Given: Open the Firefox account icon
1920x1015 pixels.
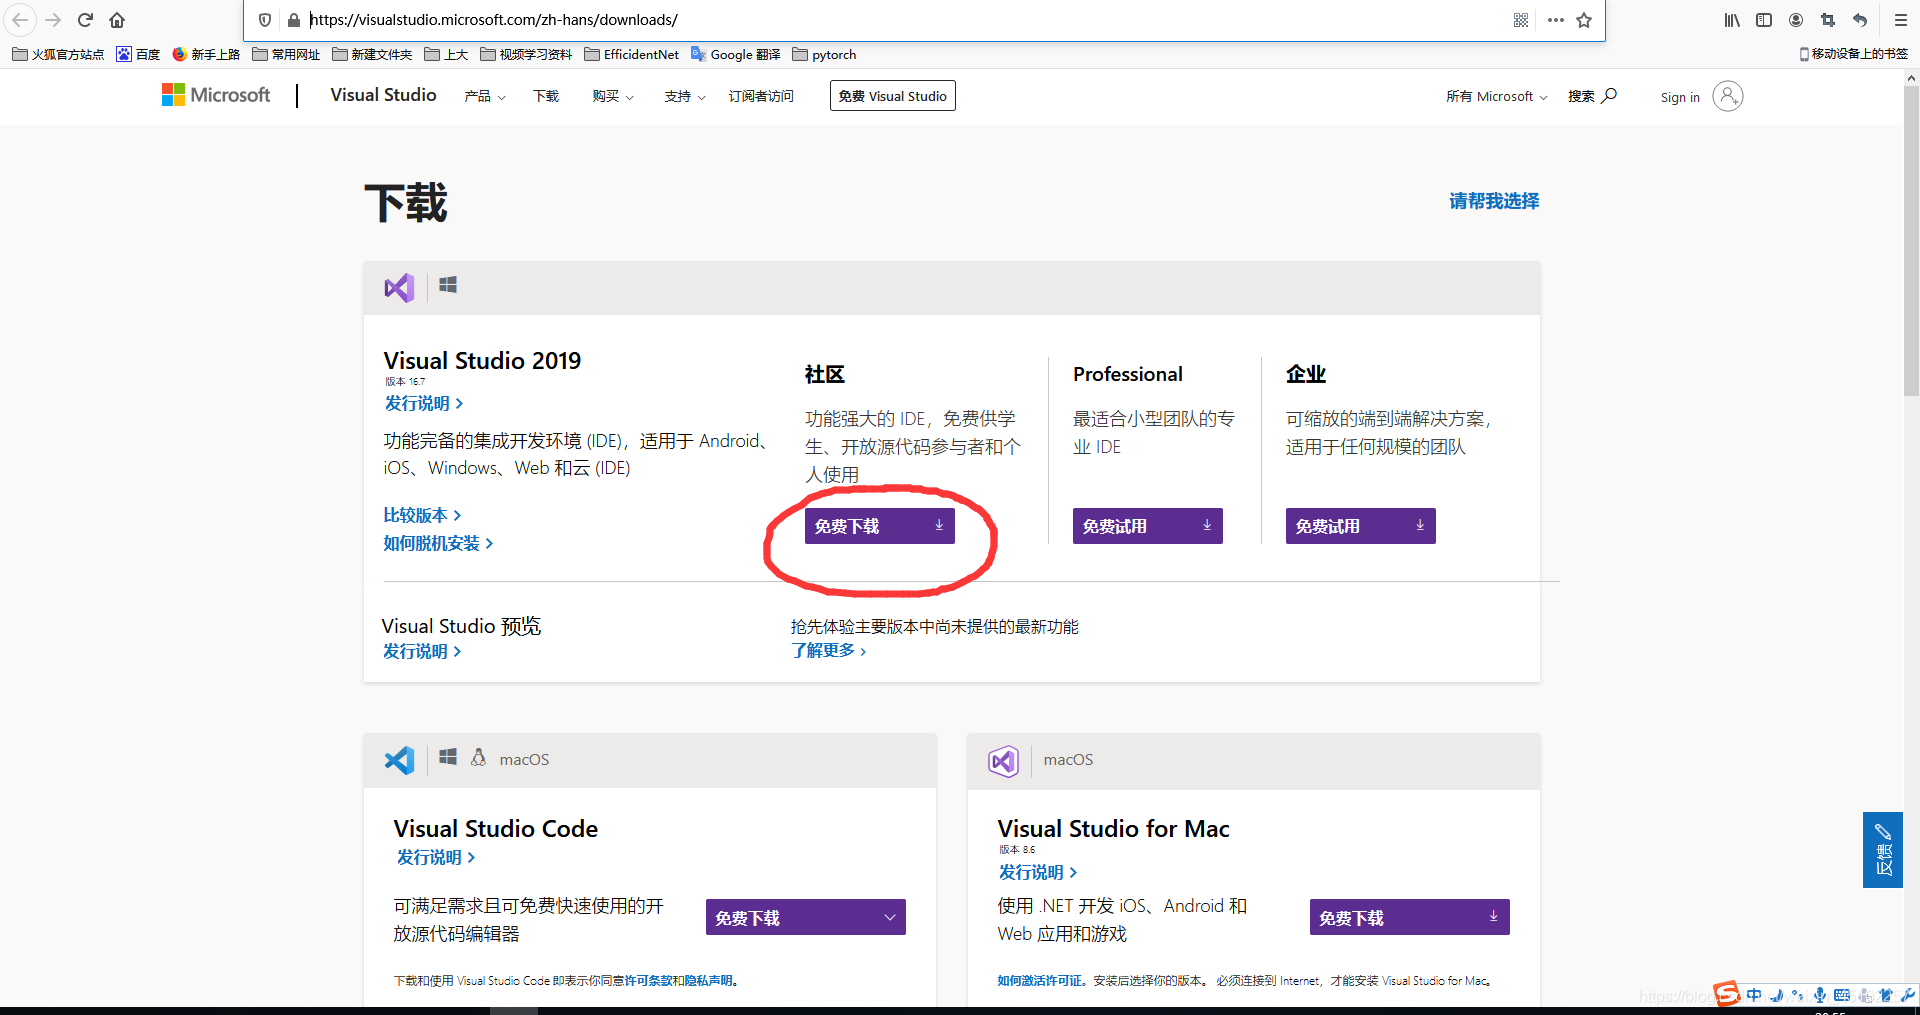Looking at the screenshot, I should pos(1796,20).
